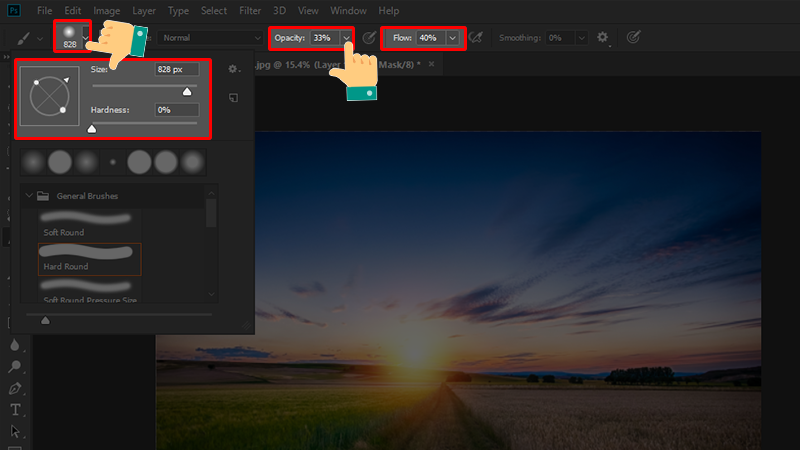Select the second recent hard brush thumbnail
Viewport: 800px width, 450px height.
pos(60,162)
